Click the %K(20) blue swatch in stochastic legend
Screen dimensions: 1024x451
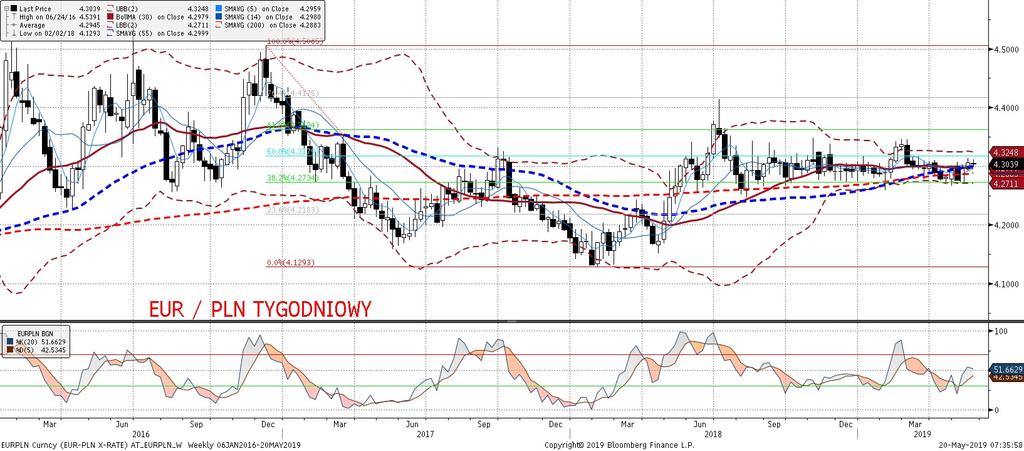click(x=10, y=341)
